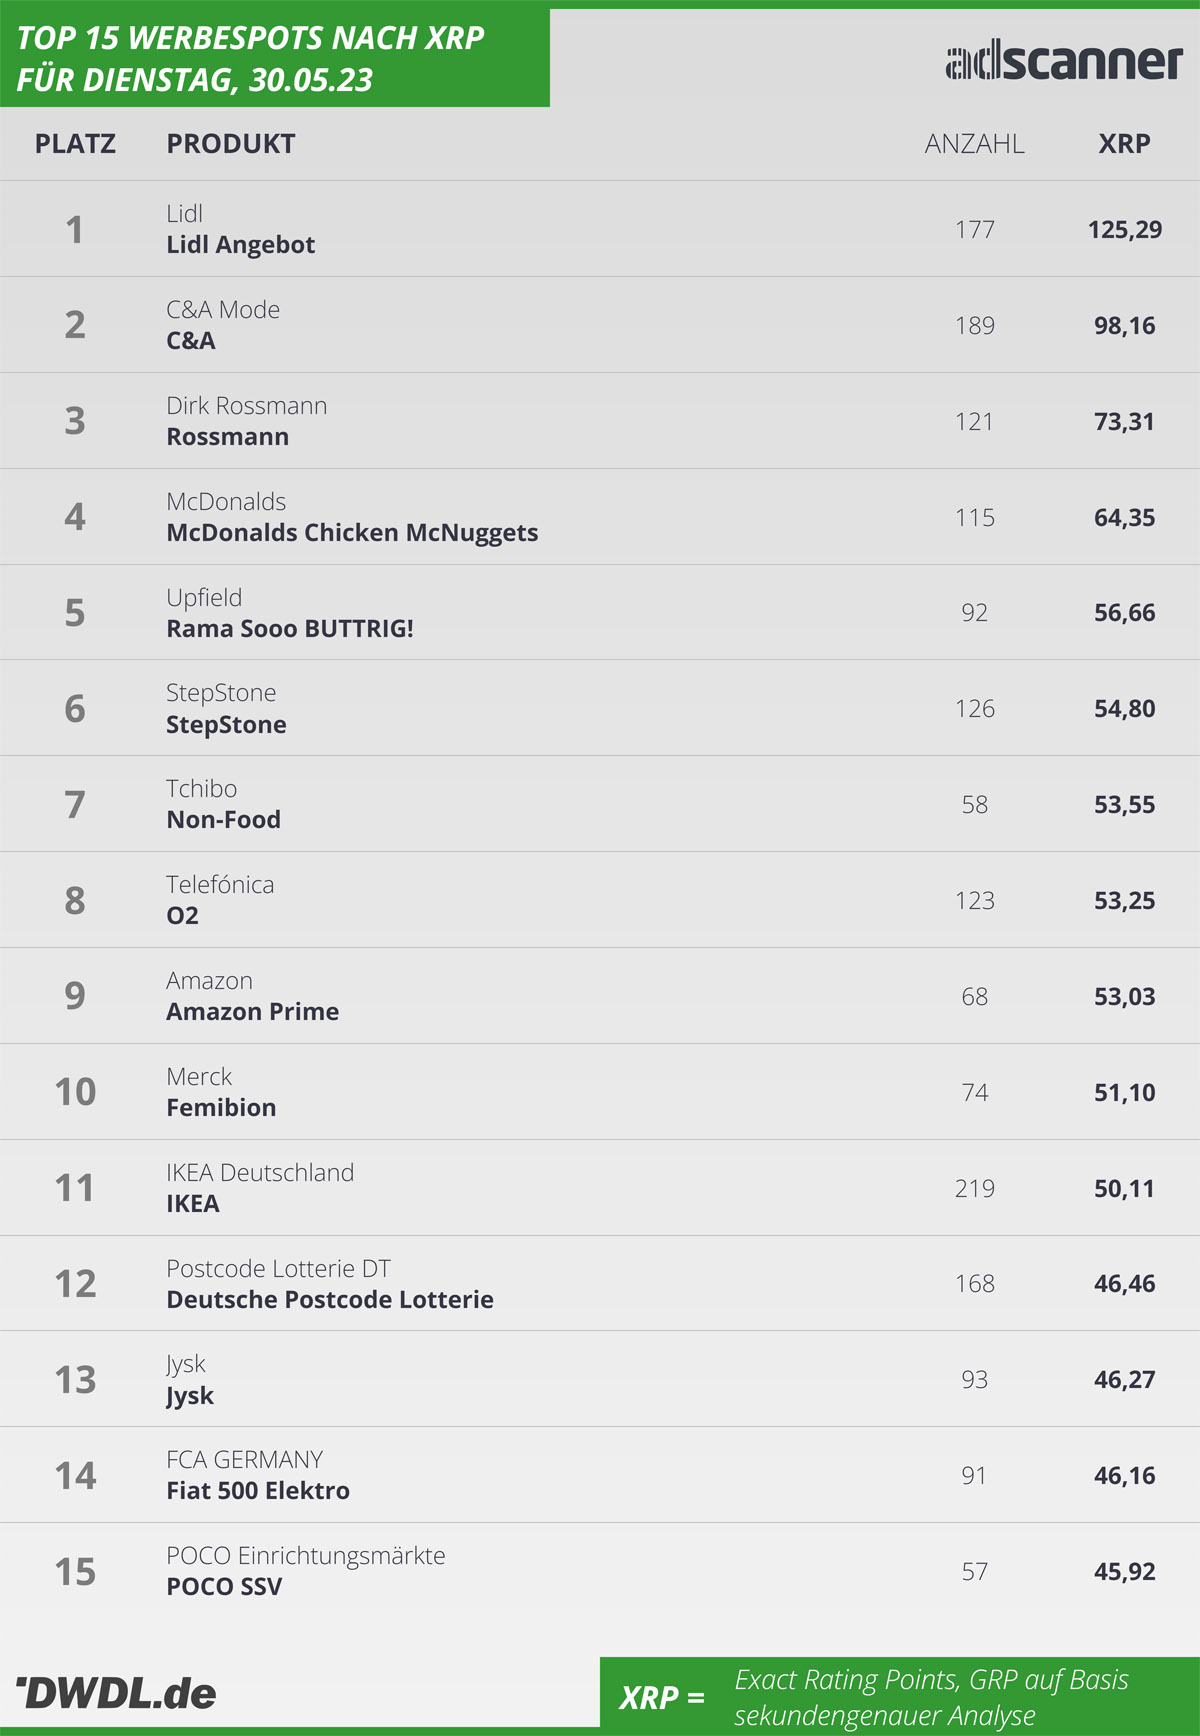1200x1736 pixels.
Task: Click the DWDL.de logo
Action: 116,1693
